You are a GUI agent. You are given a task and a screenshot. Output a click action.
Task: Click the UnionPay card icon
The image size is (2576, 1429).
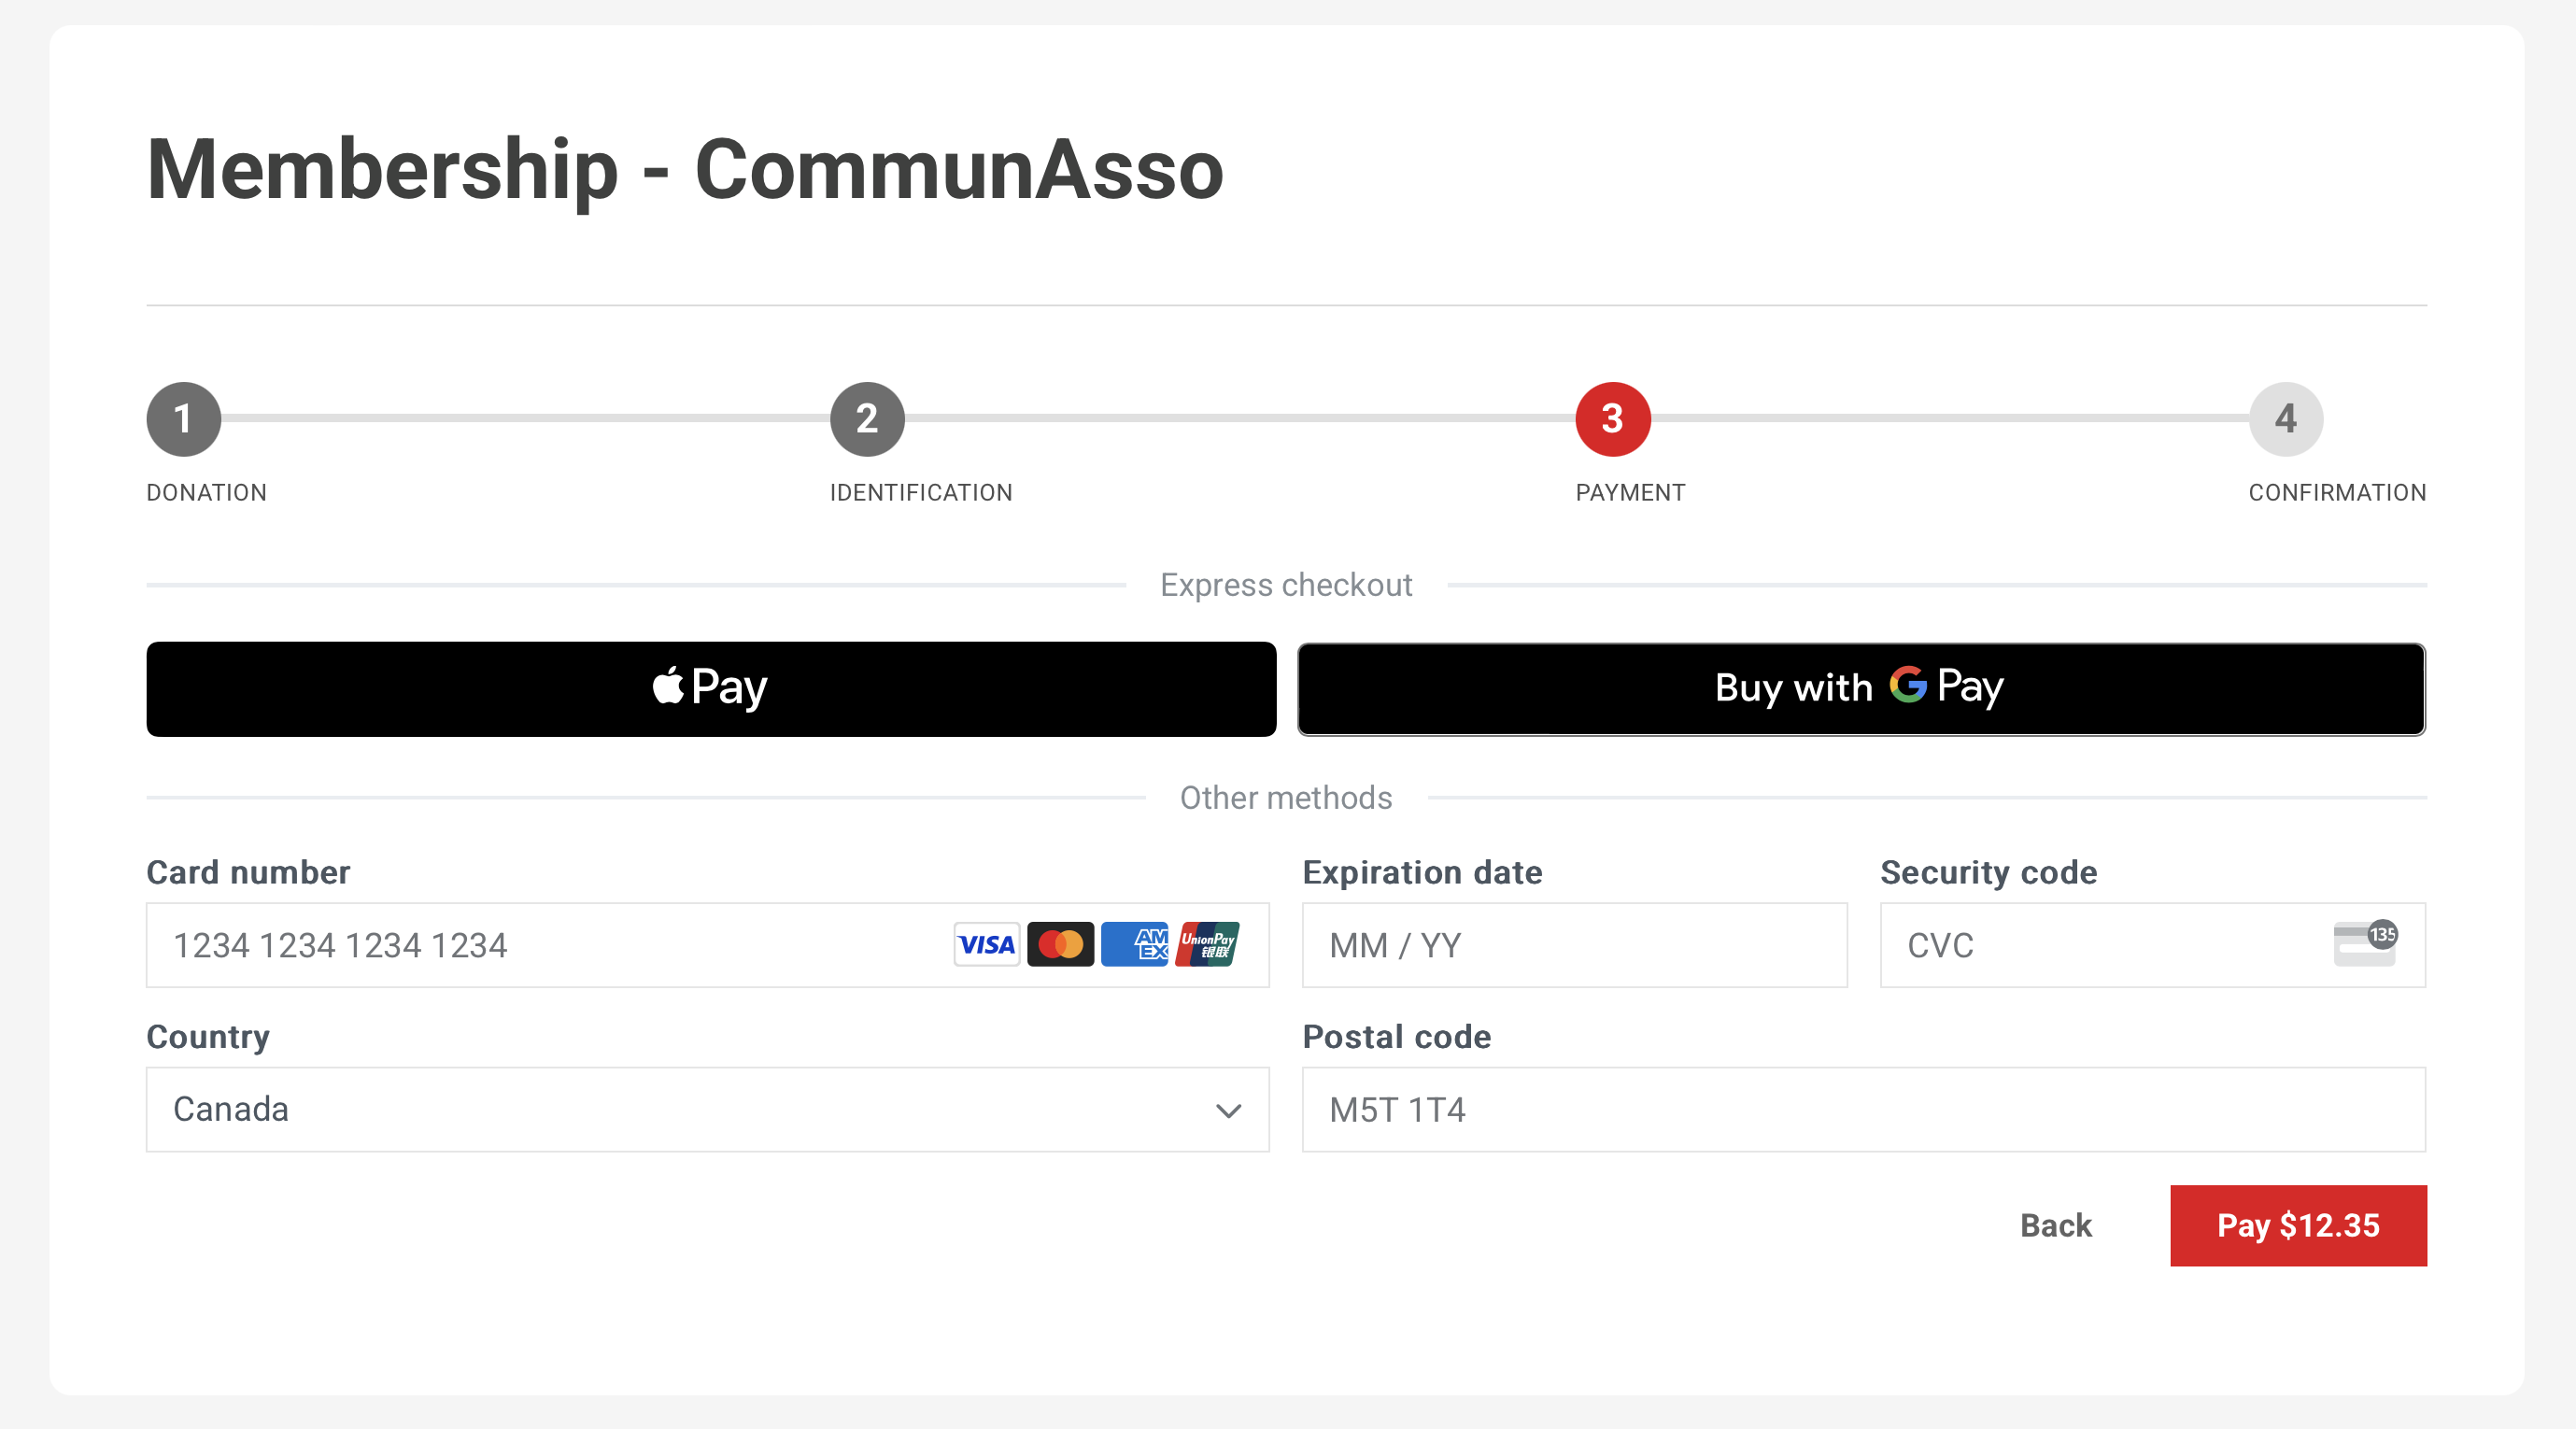click(1207, 944)
